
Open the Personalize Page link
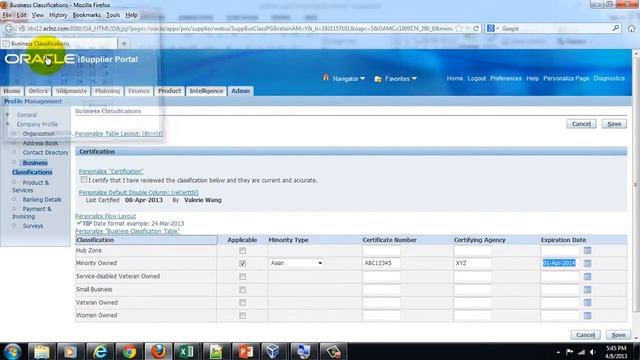click(x=566, y=78)
